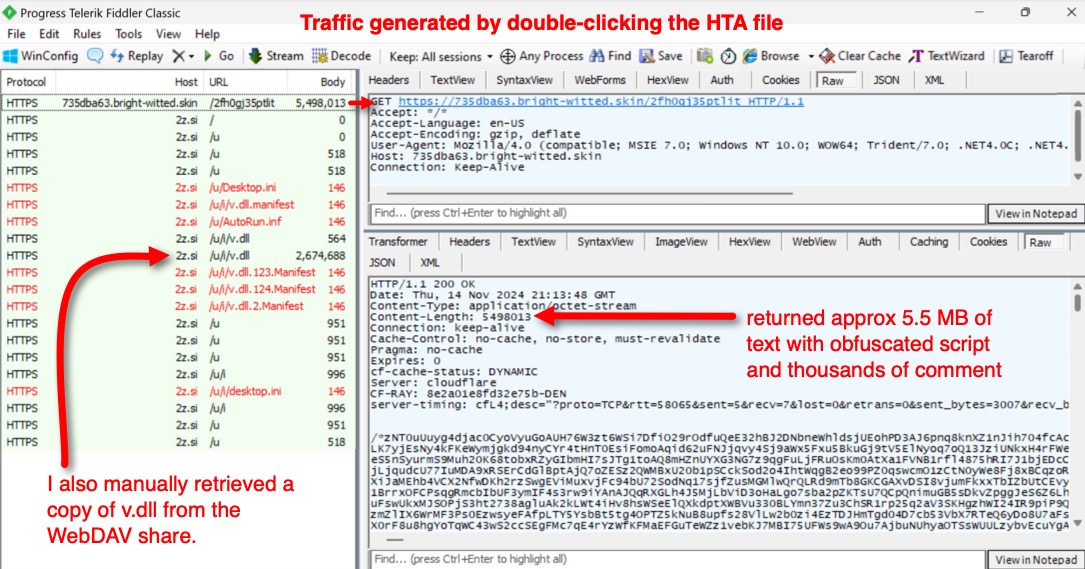Image resolution: width=1085 pixels, height=569 pixels.
Task: Open the response Transformer tab
Action: (x=398, y=242)
